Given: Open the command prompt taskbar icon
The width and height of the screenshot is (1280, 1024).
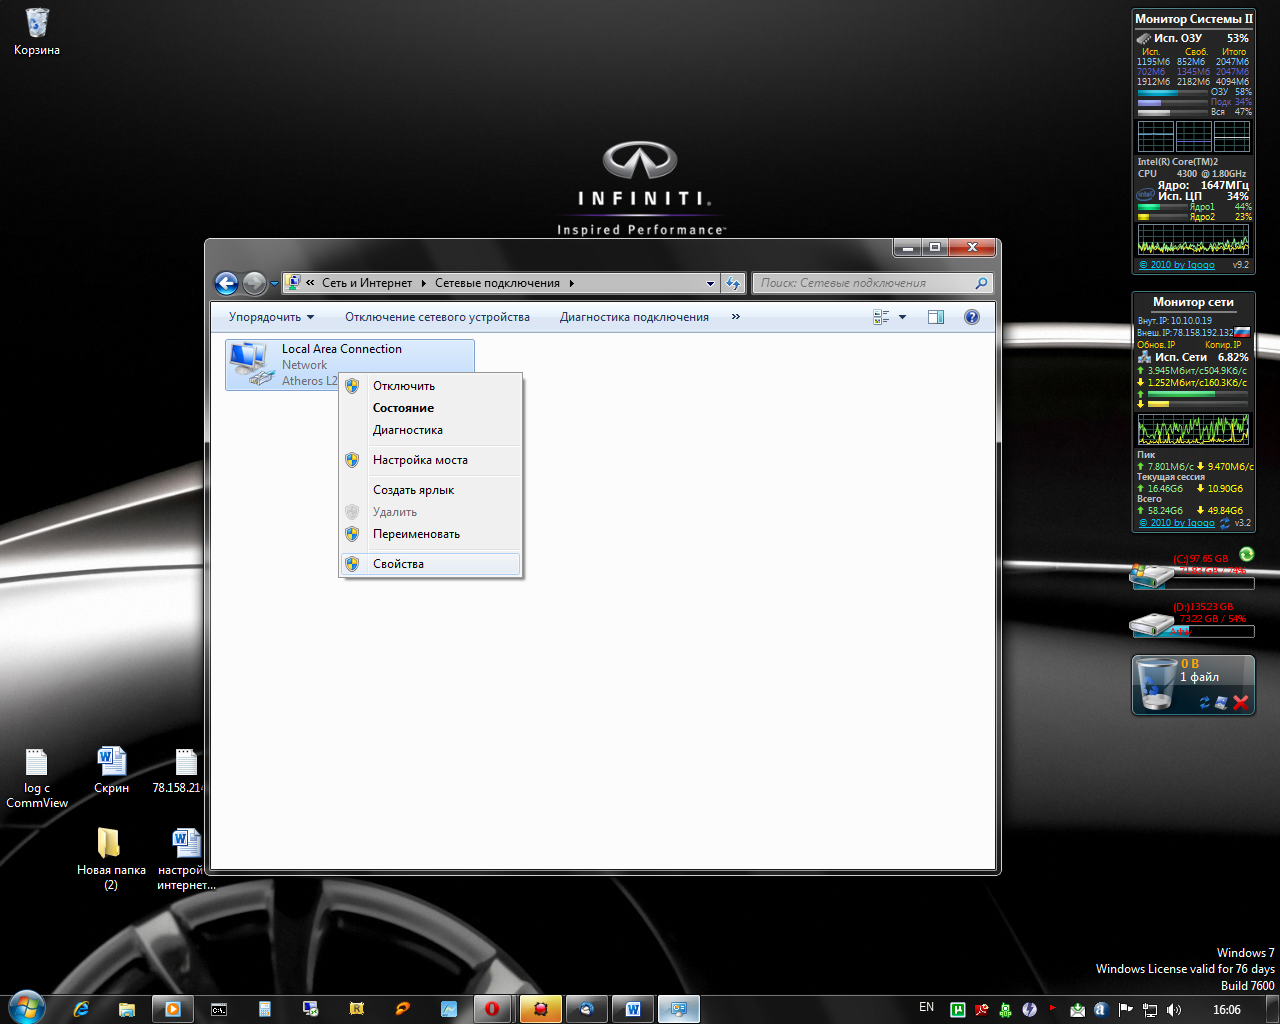Looking at the screenshot, I should click(219, 1009).
